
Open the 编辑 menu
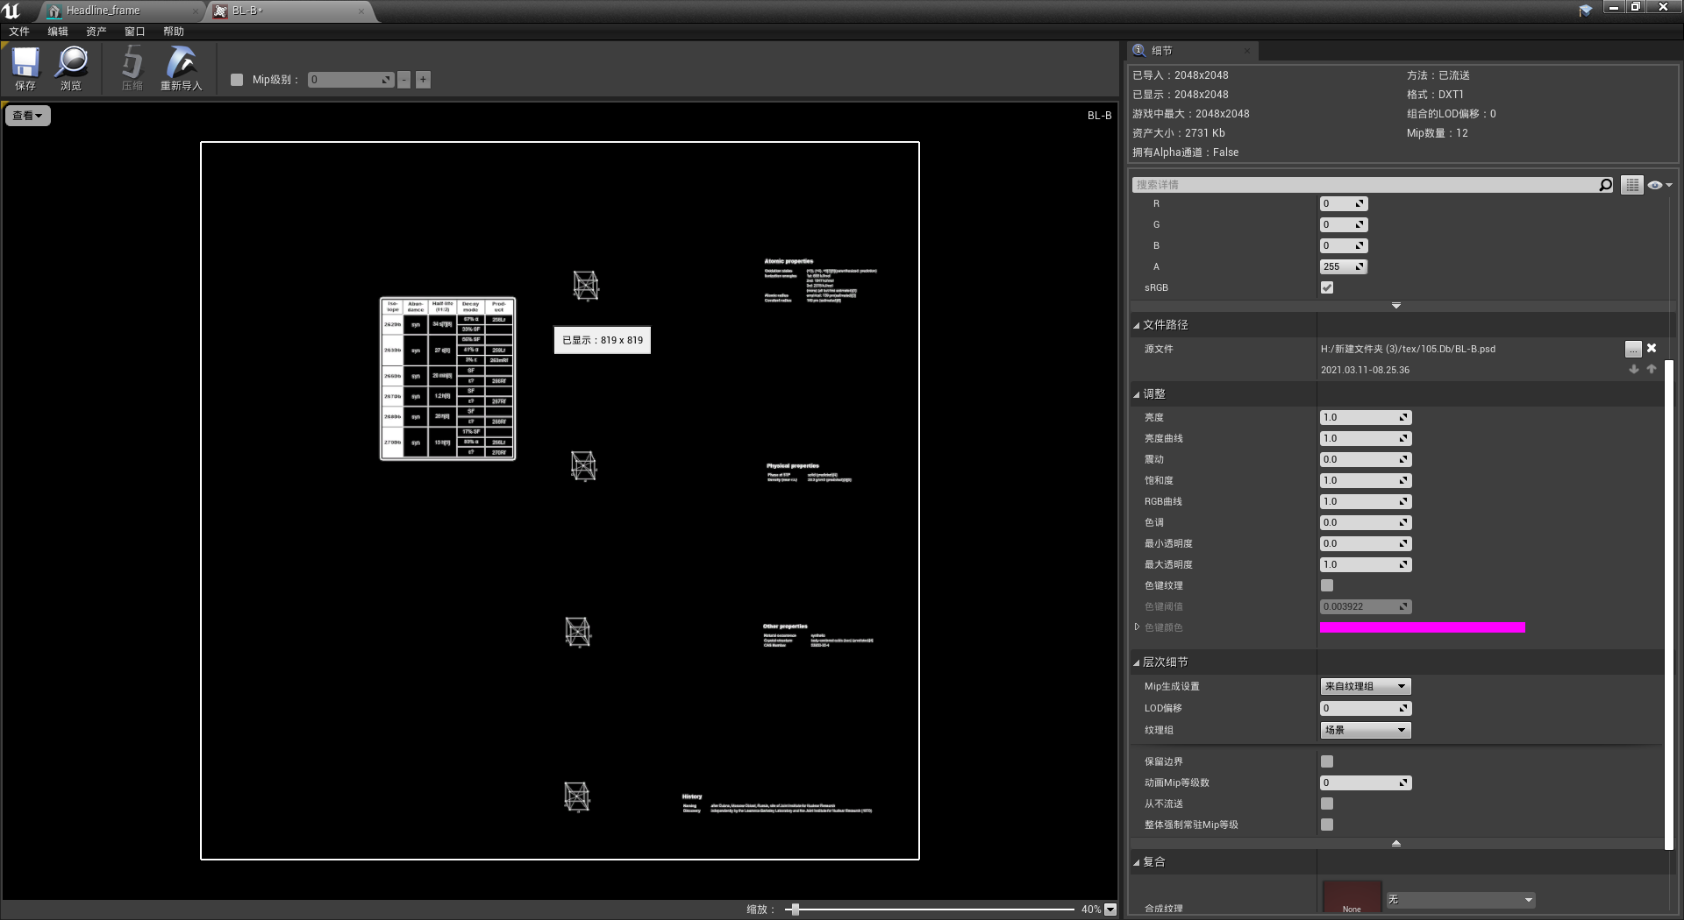[x=58, y=32]
